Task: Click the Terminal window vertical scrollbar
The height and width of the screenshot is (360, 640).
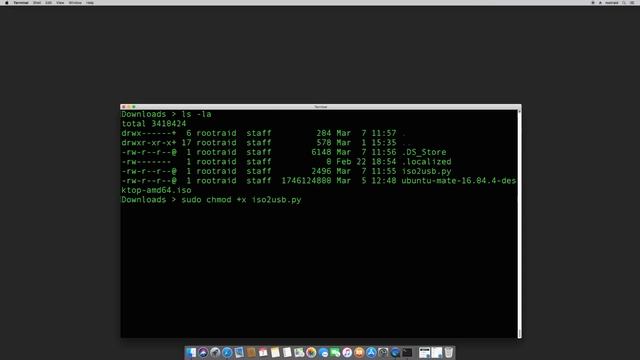Action: click(x=519, y=223)
